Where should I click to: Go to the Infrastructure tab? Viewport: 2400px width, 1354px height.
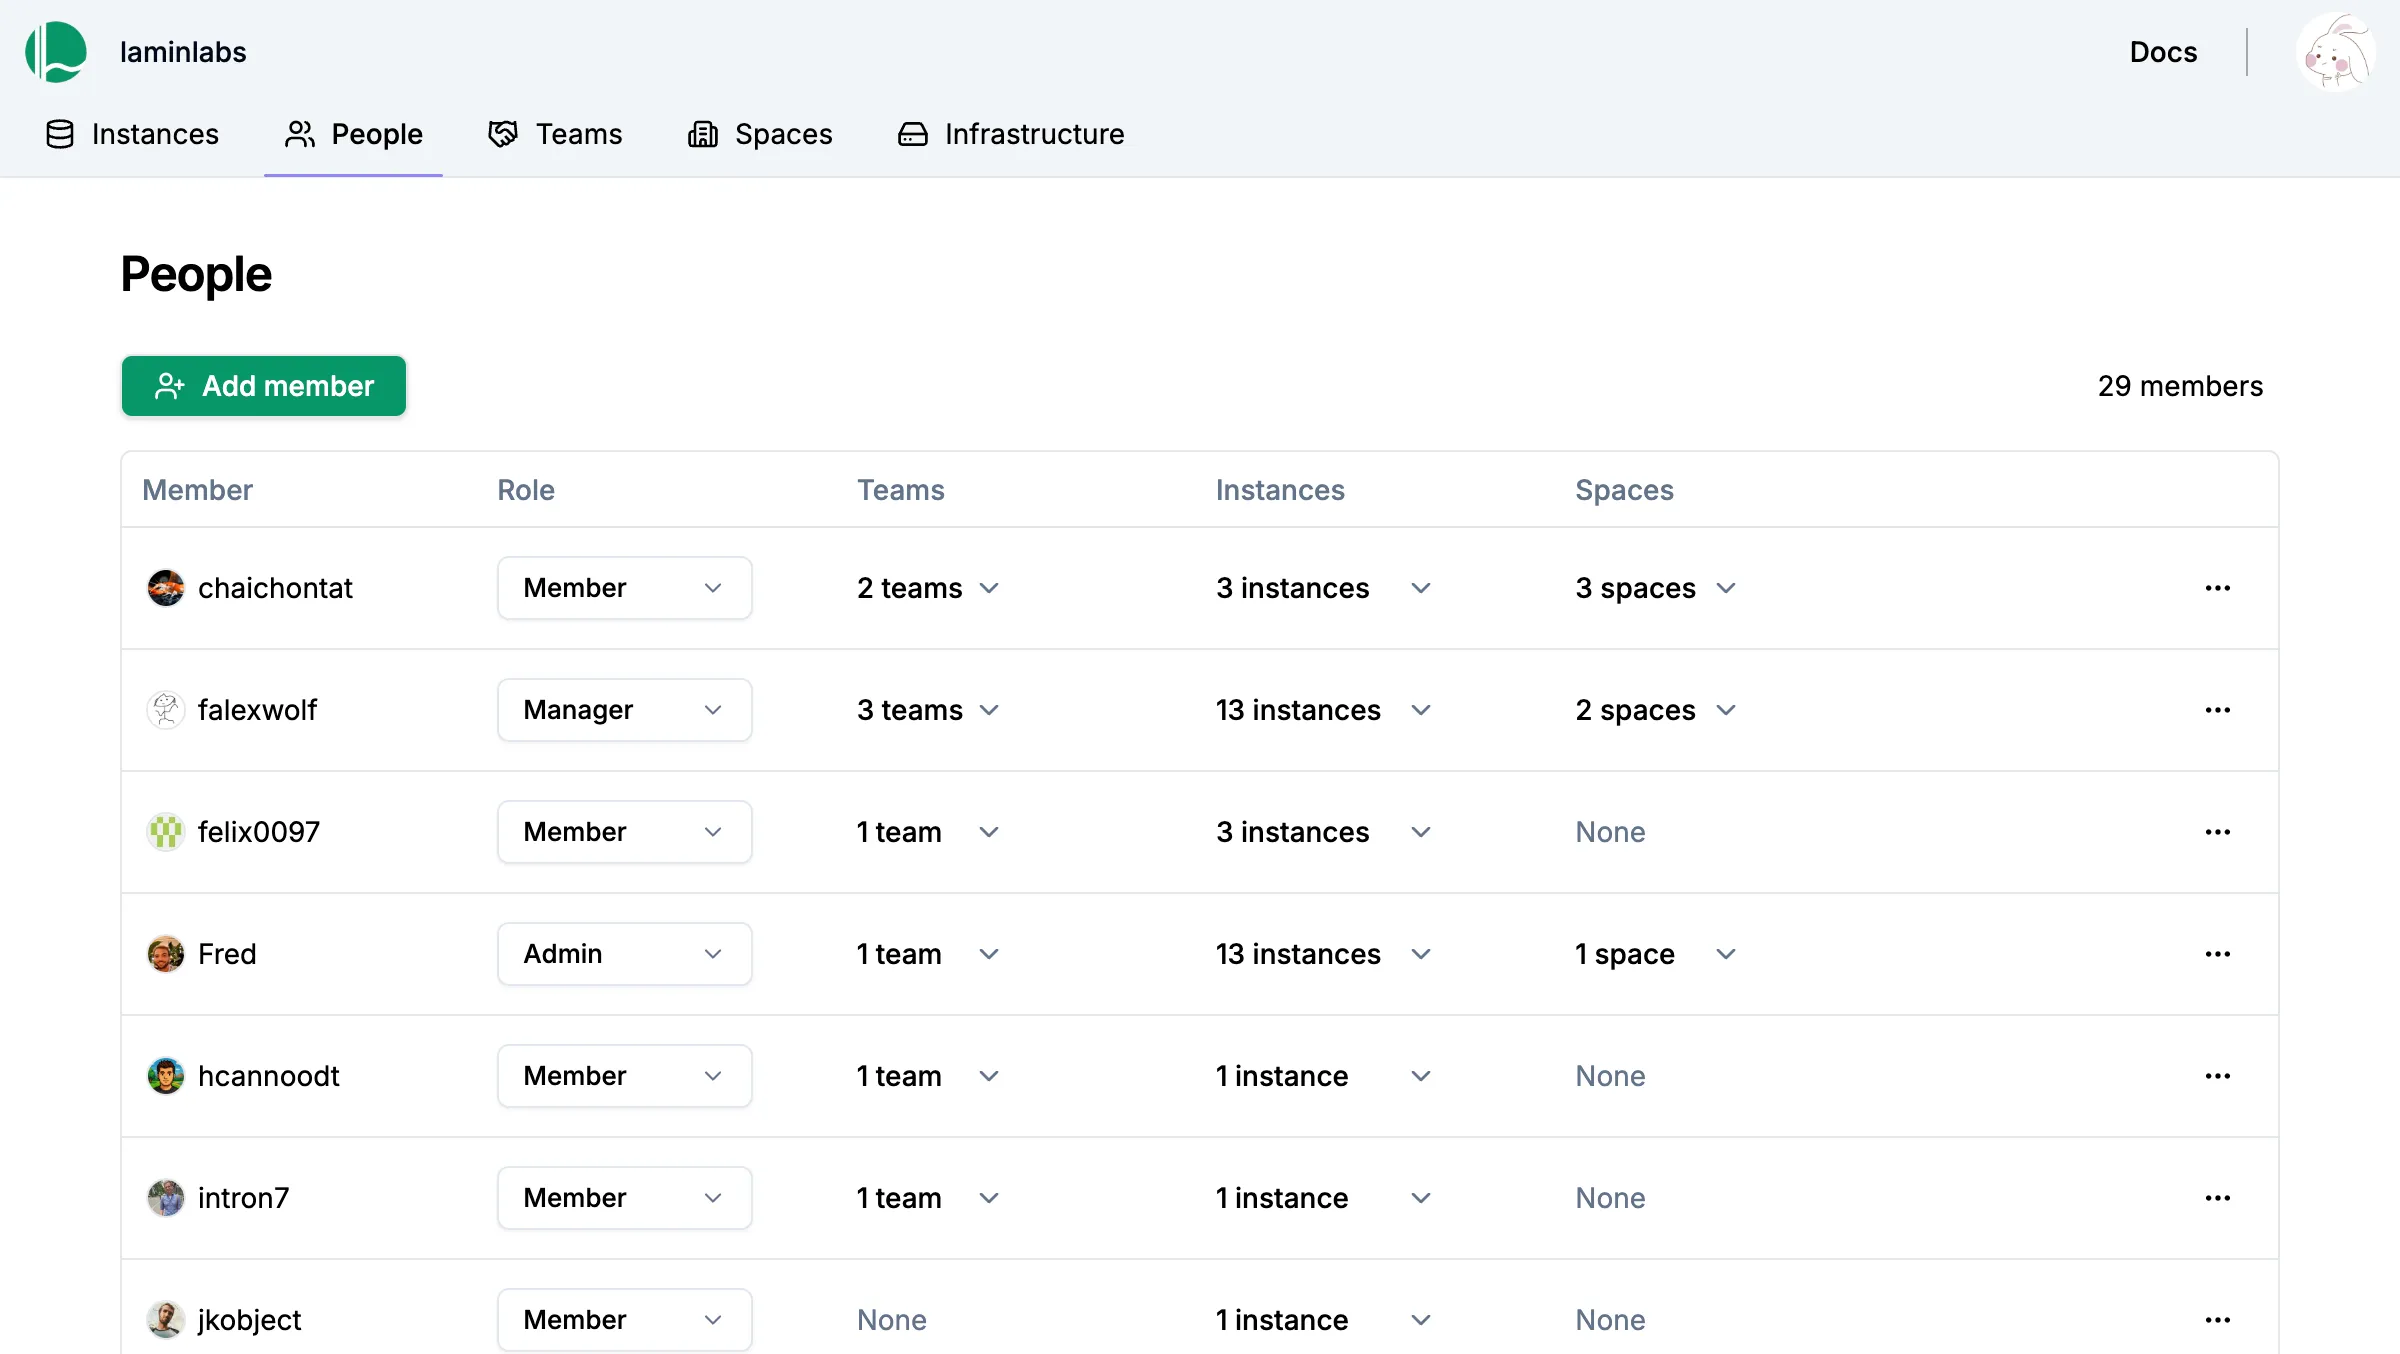point(1011,134)
